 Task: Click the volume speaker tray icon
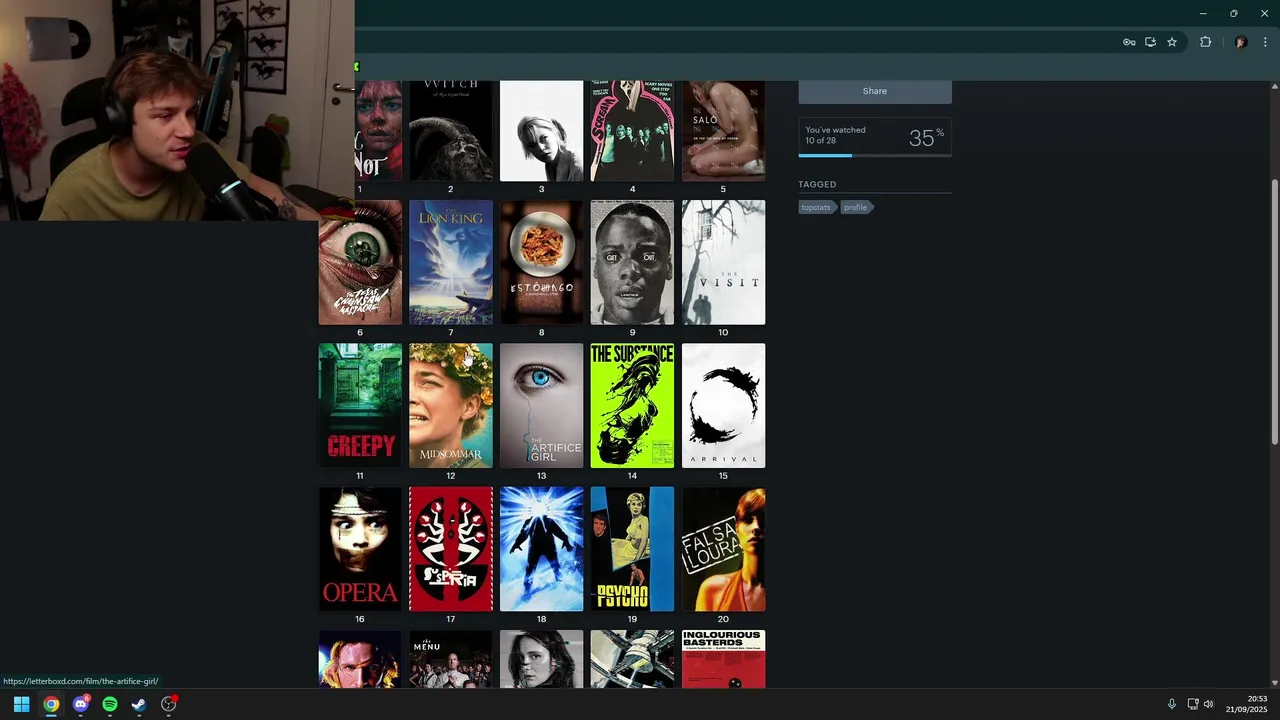click(1208, 704)
